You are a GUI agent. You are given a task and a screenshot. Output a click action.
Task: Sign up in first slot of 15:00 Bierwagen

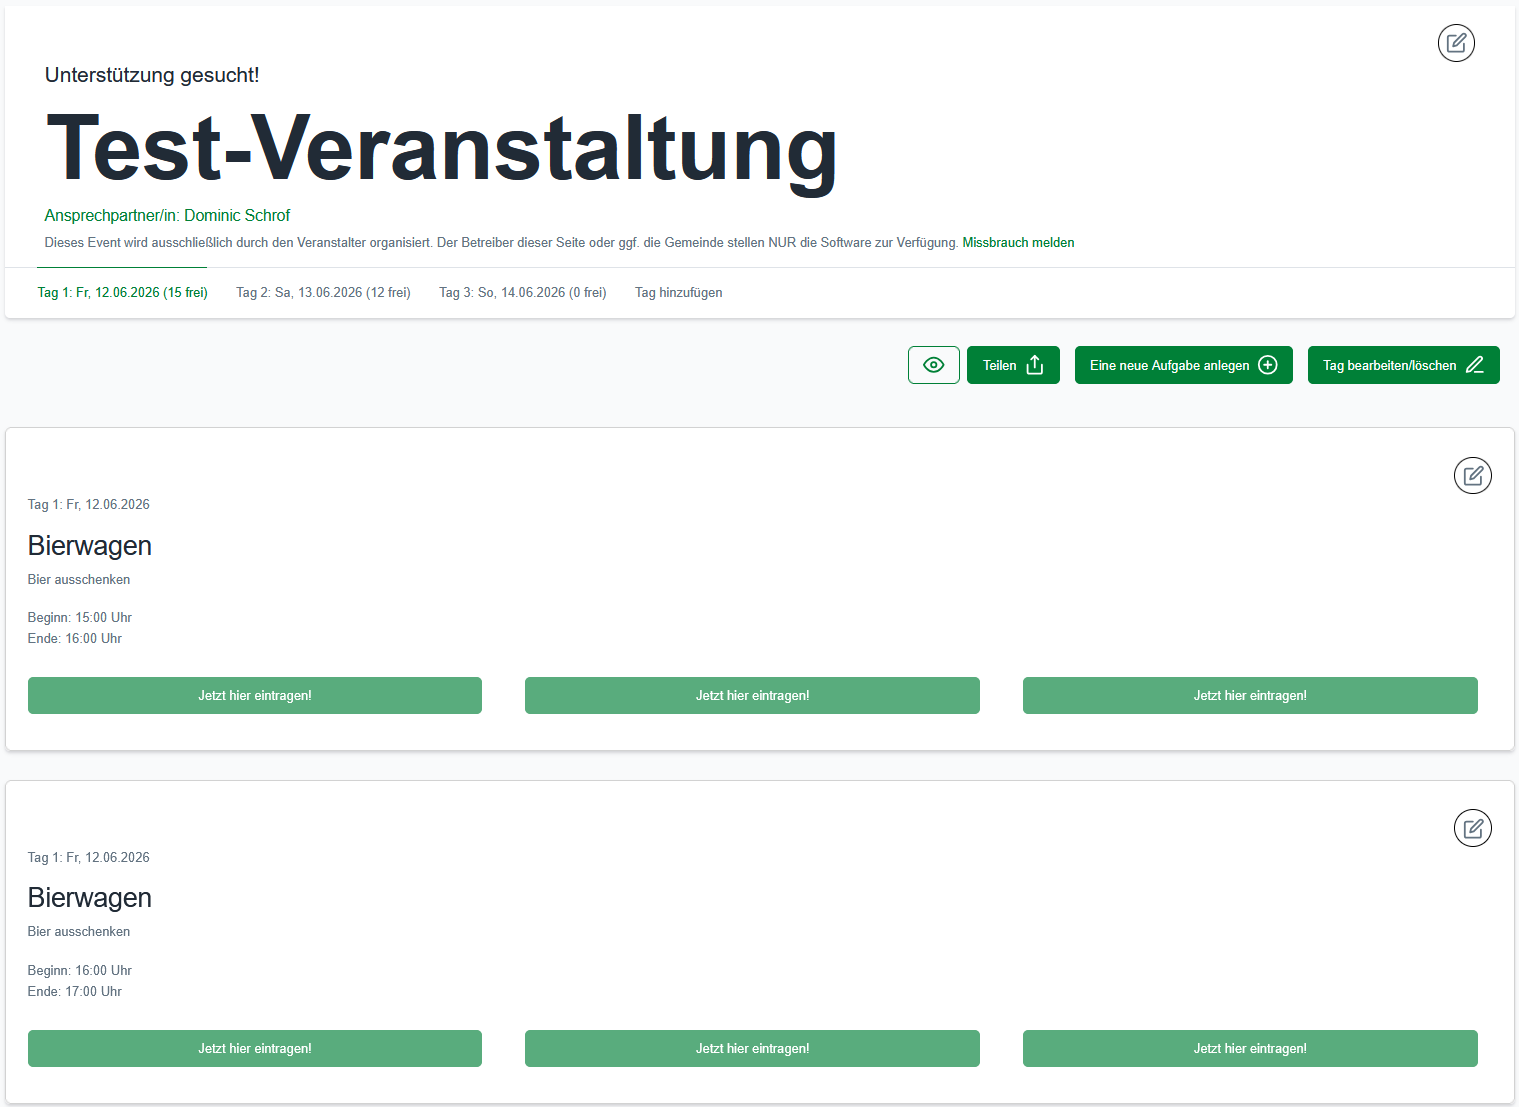point(255,696)
